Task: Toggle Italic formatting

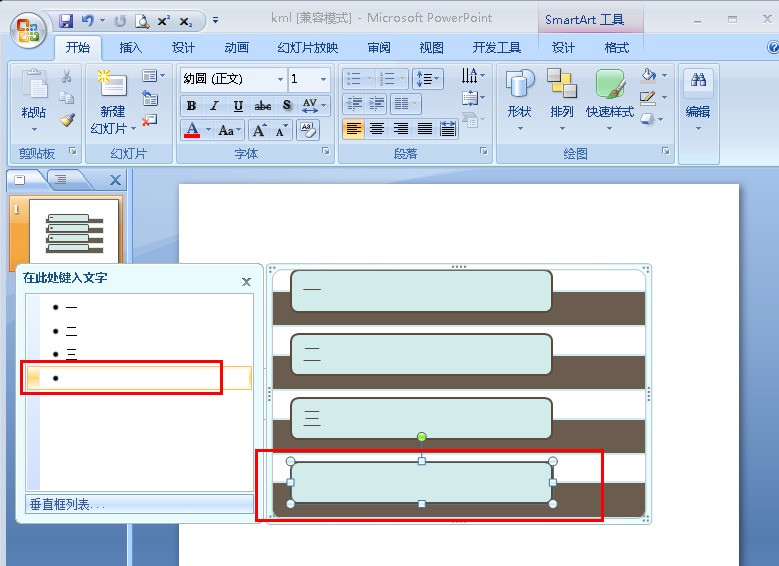Action: point(215,105)
